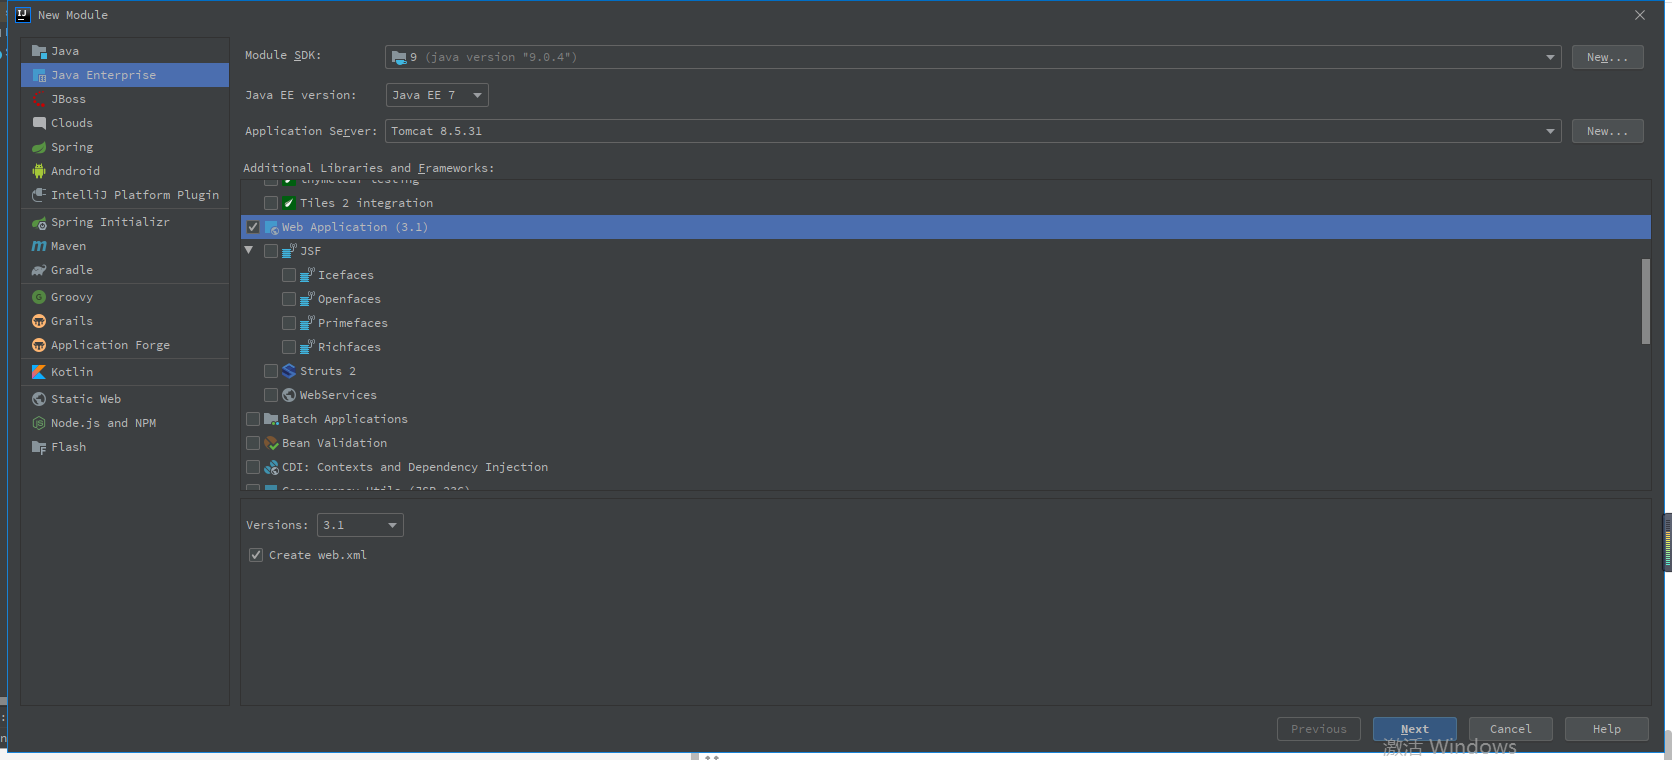This screenshot has width=1672, height=760.
Task: Click the Android robot icon
Action: (x=39, y=171)
